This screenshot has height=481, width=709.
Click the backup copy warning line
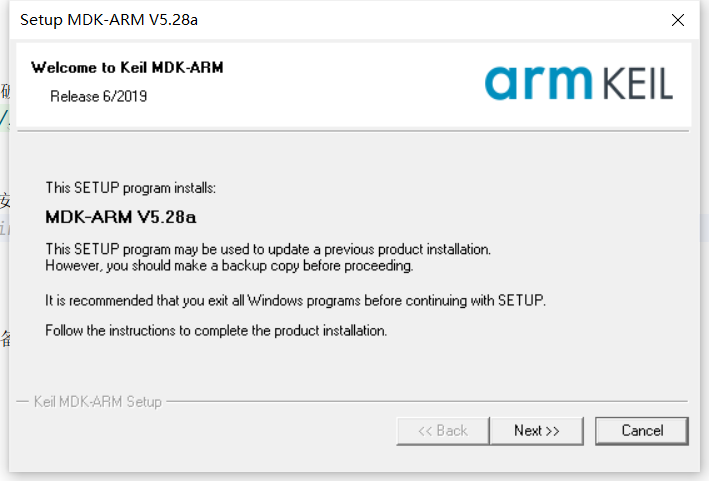229,266
